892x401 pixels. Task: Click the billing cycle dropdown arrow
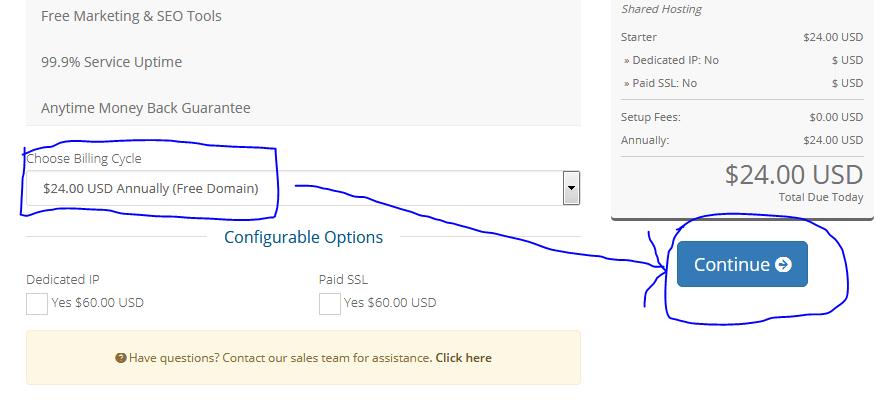point(571,188)
